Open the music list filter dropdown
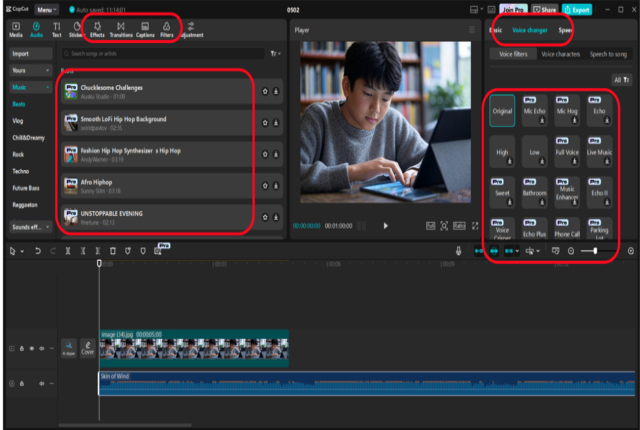Screen dimensions: 640x430 pos(276,53)
